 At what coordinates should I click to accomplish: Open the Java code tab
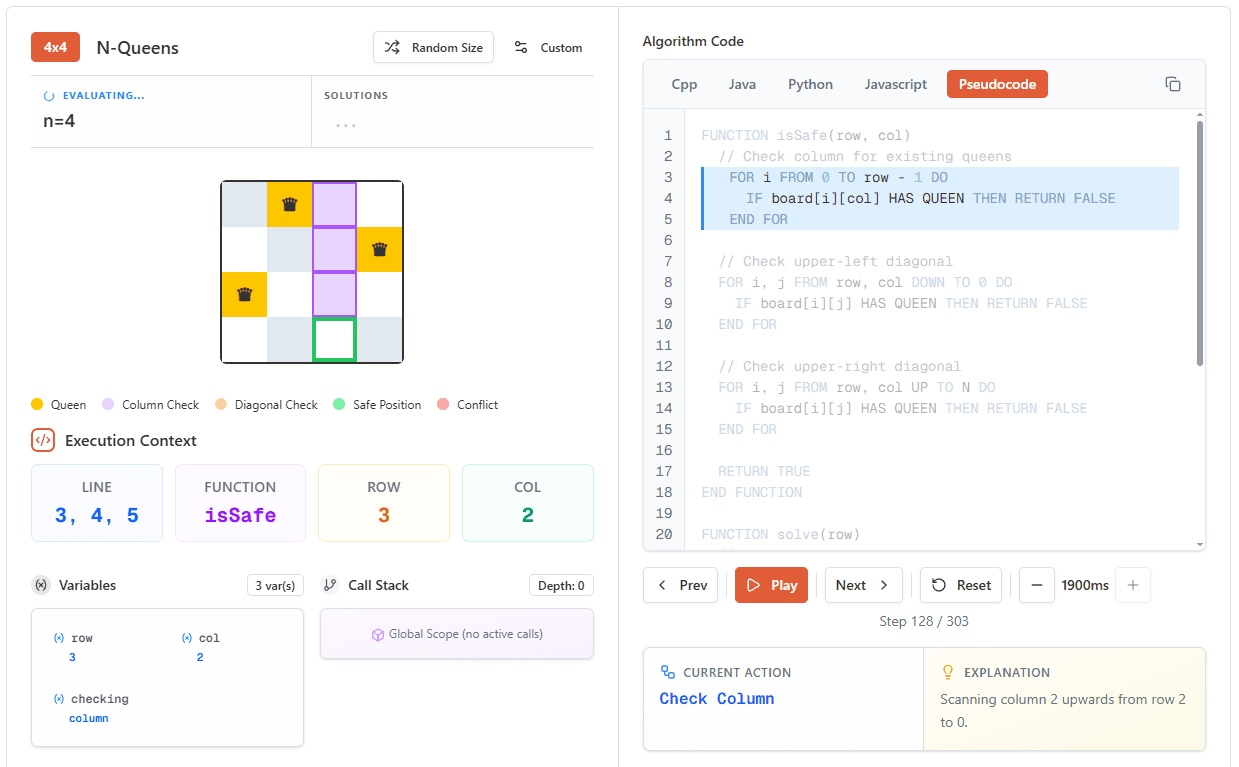742,84
